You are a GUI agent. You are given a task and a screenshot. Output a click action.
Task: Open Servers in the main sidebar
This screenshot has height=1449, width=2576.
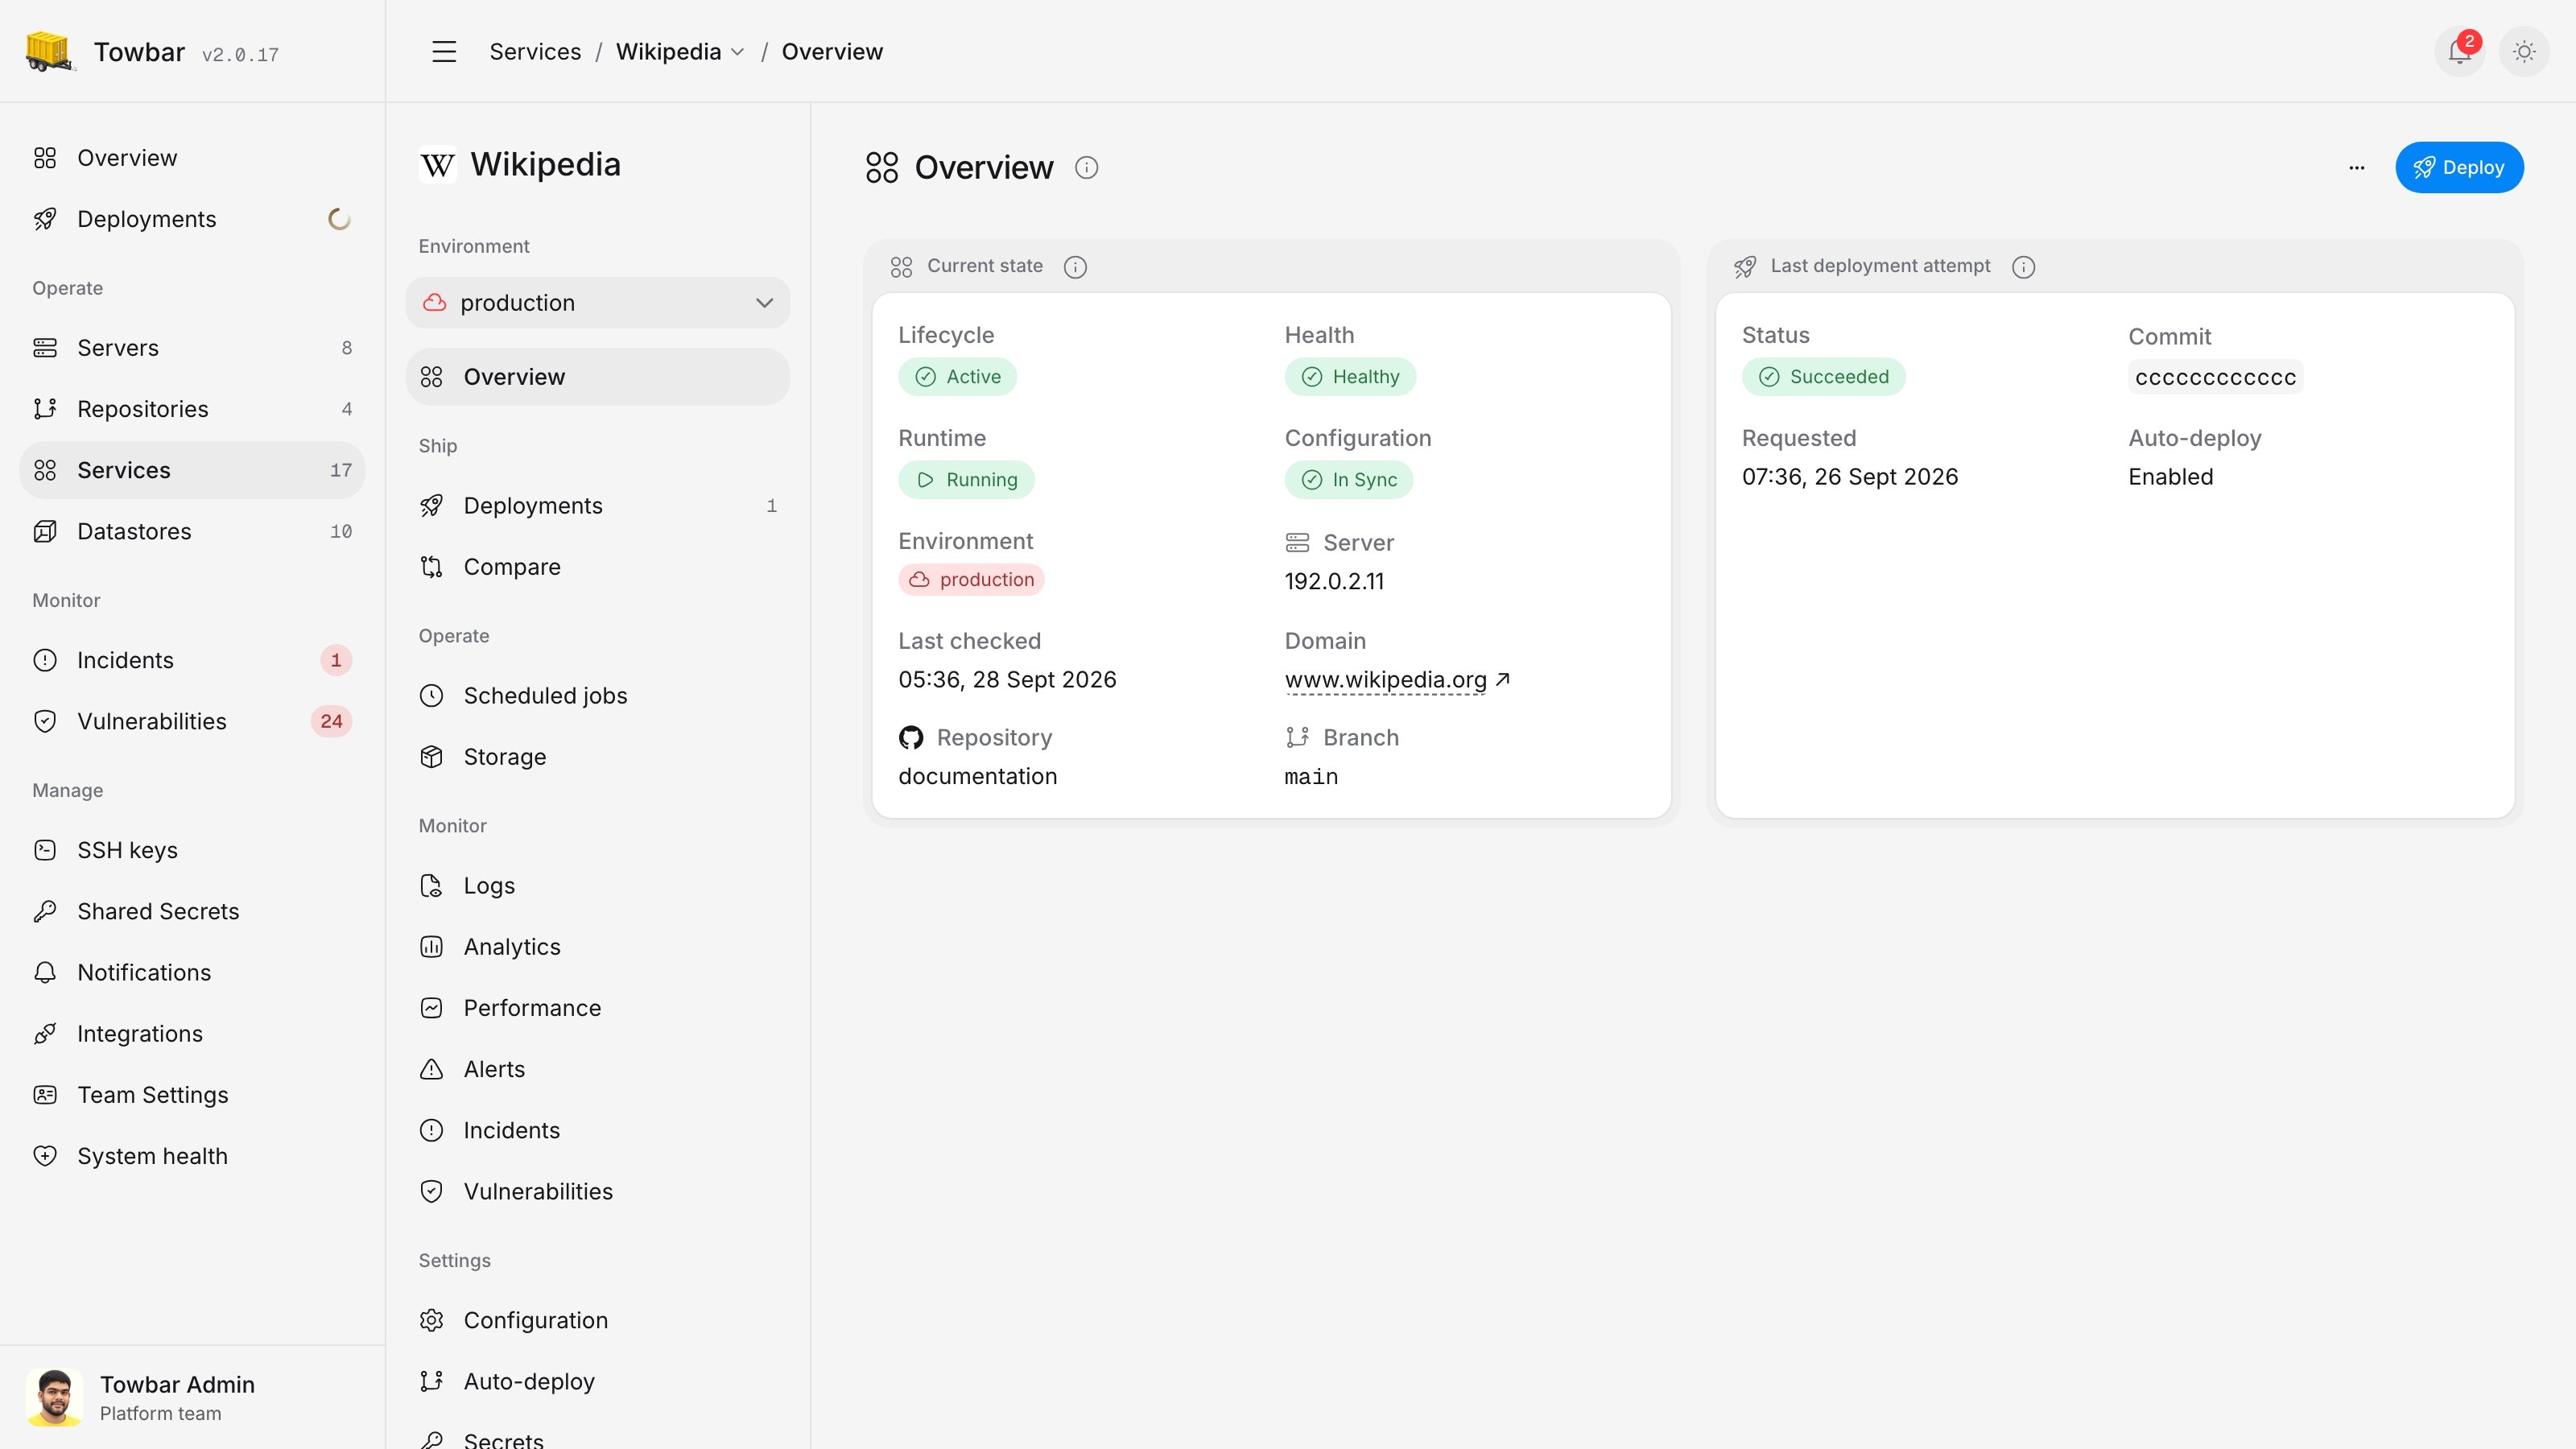192,348
